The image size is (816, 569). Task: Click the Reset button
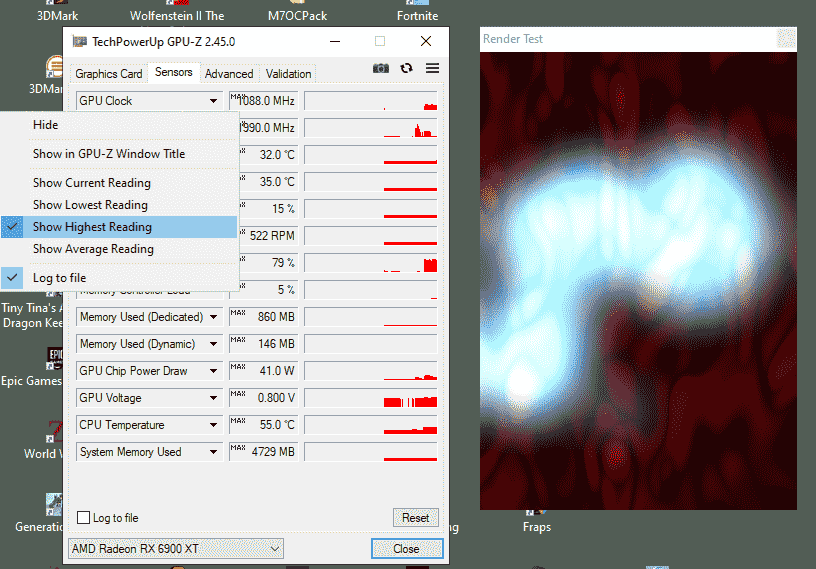pyautogui.click(x=415, y=518)
